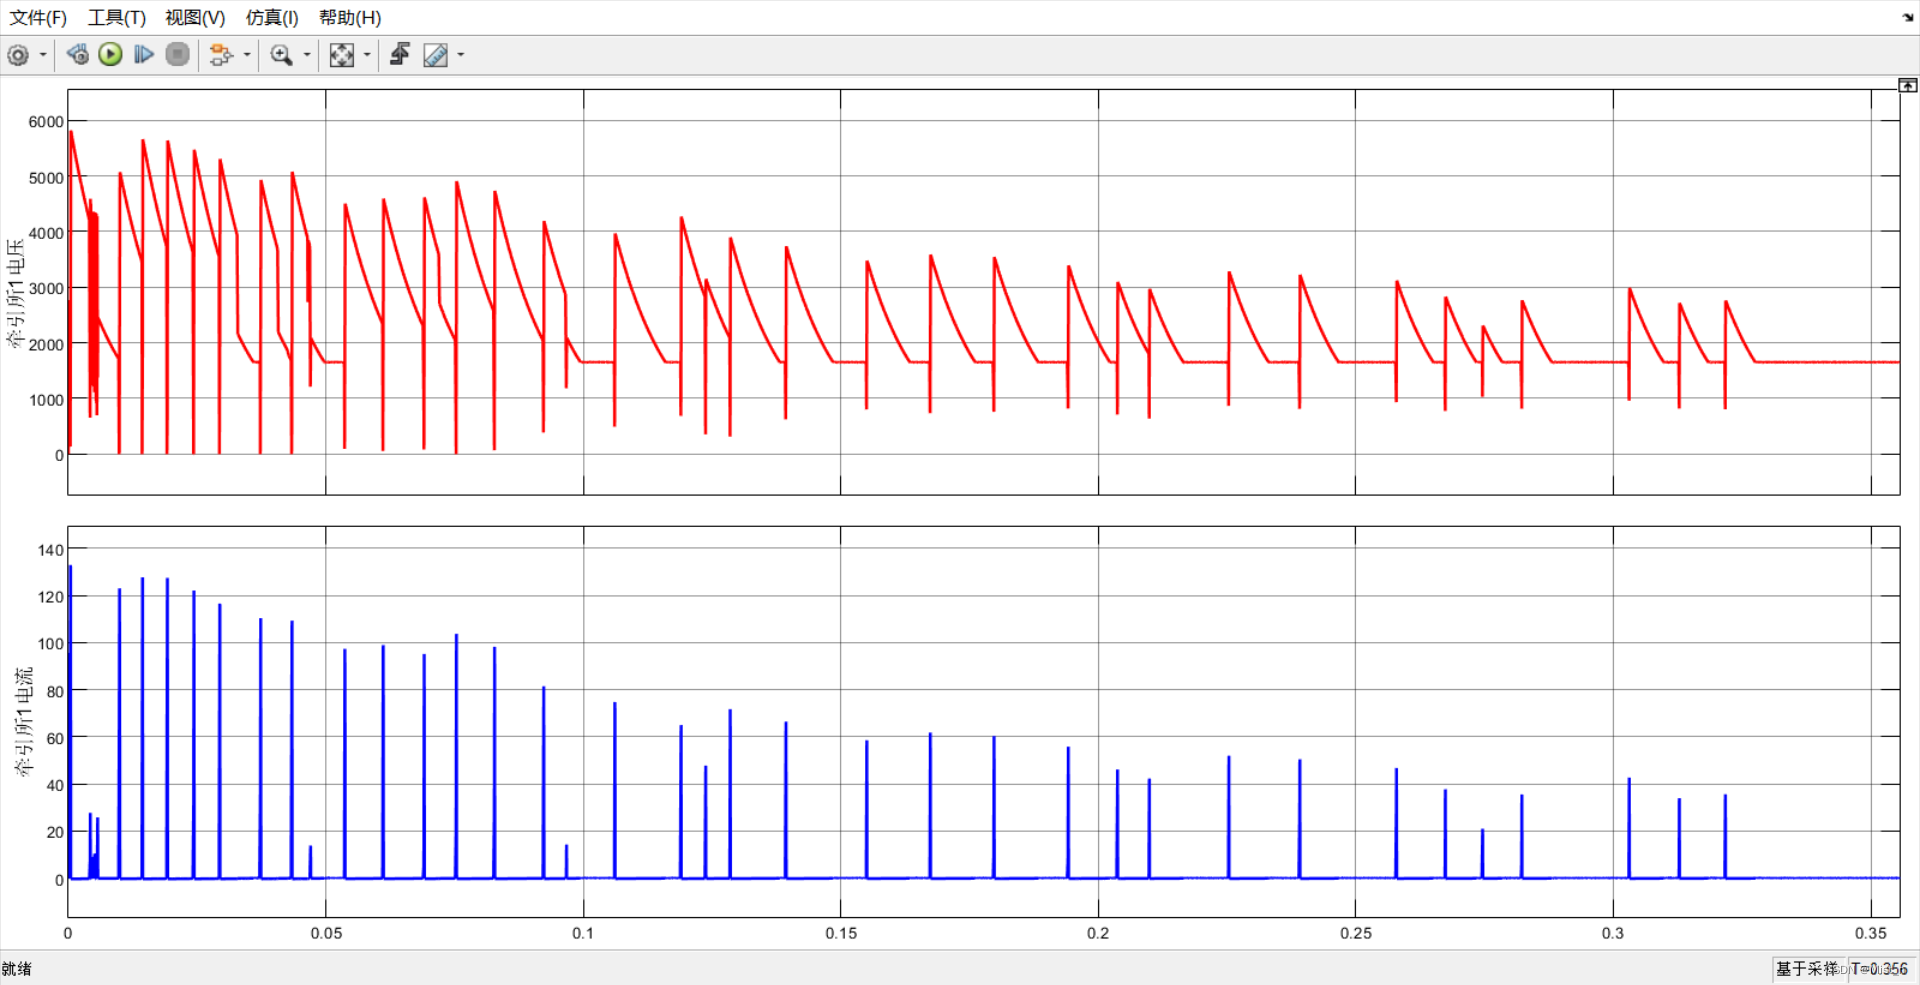This screenshot has width=1920, height=985.
Task: Click the step back snapshot icon
Action: 78,55
